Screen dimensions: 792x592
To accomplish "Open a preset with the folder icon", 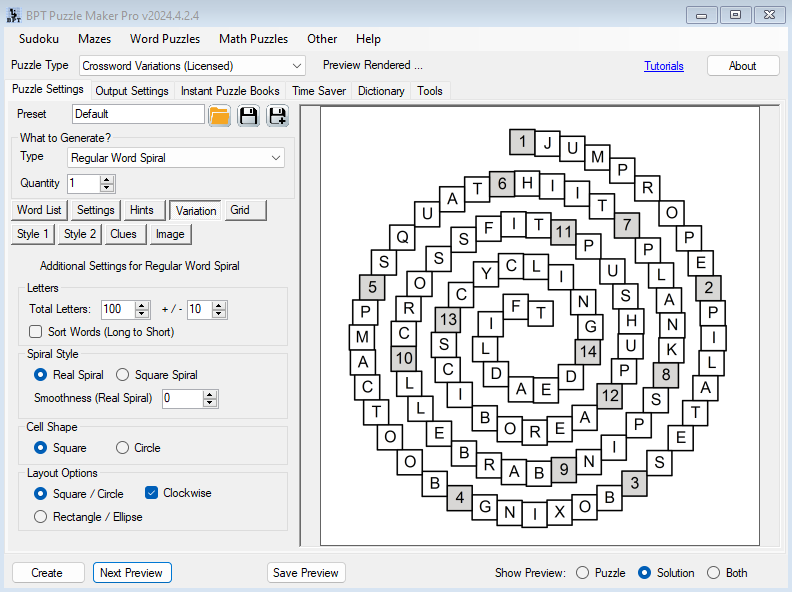I will (x=219, y=115).
